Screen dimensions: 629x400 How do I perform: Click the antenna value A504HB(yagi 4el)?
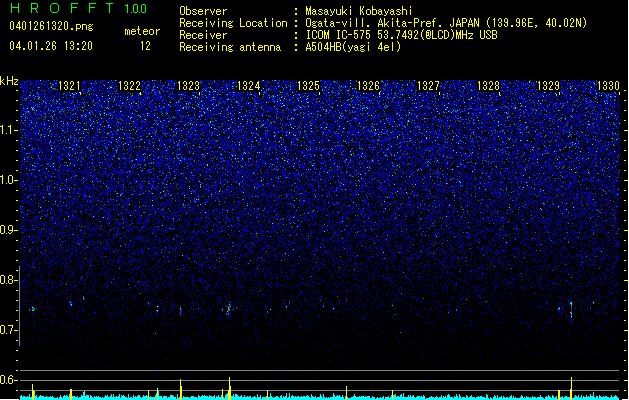point(353,47)
